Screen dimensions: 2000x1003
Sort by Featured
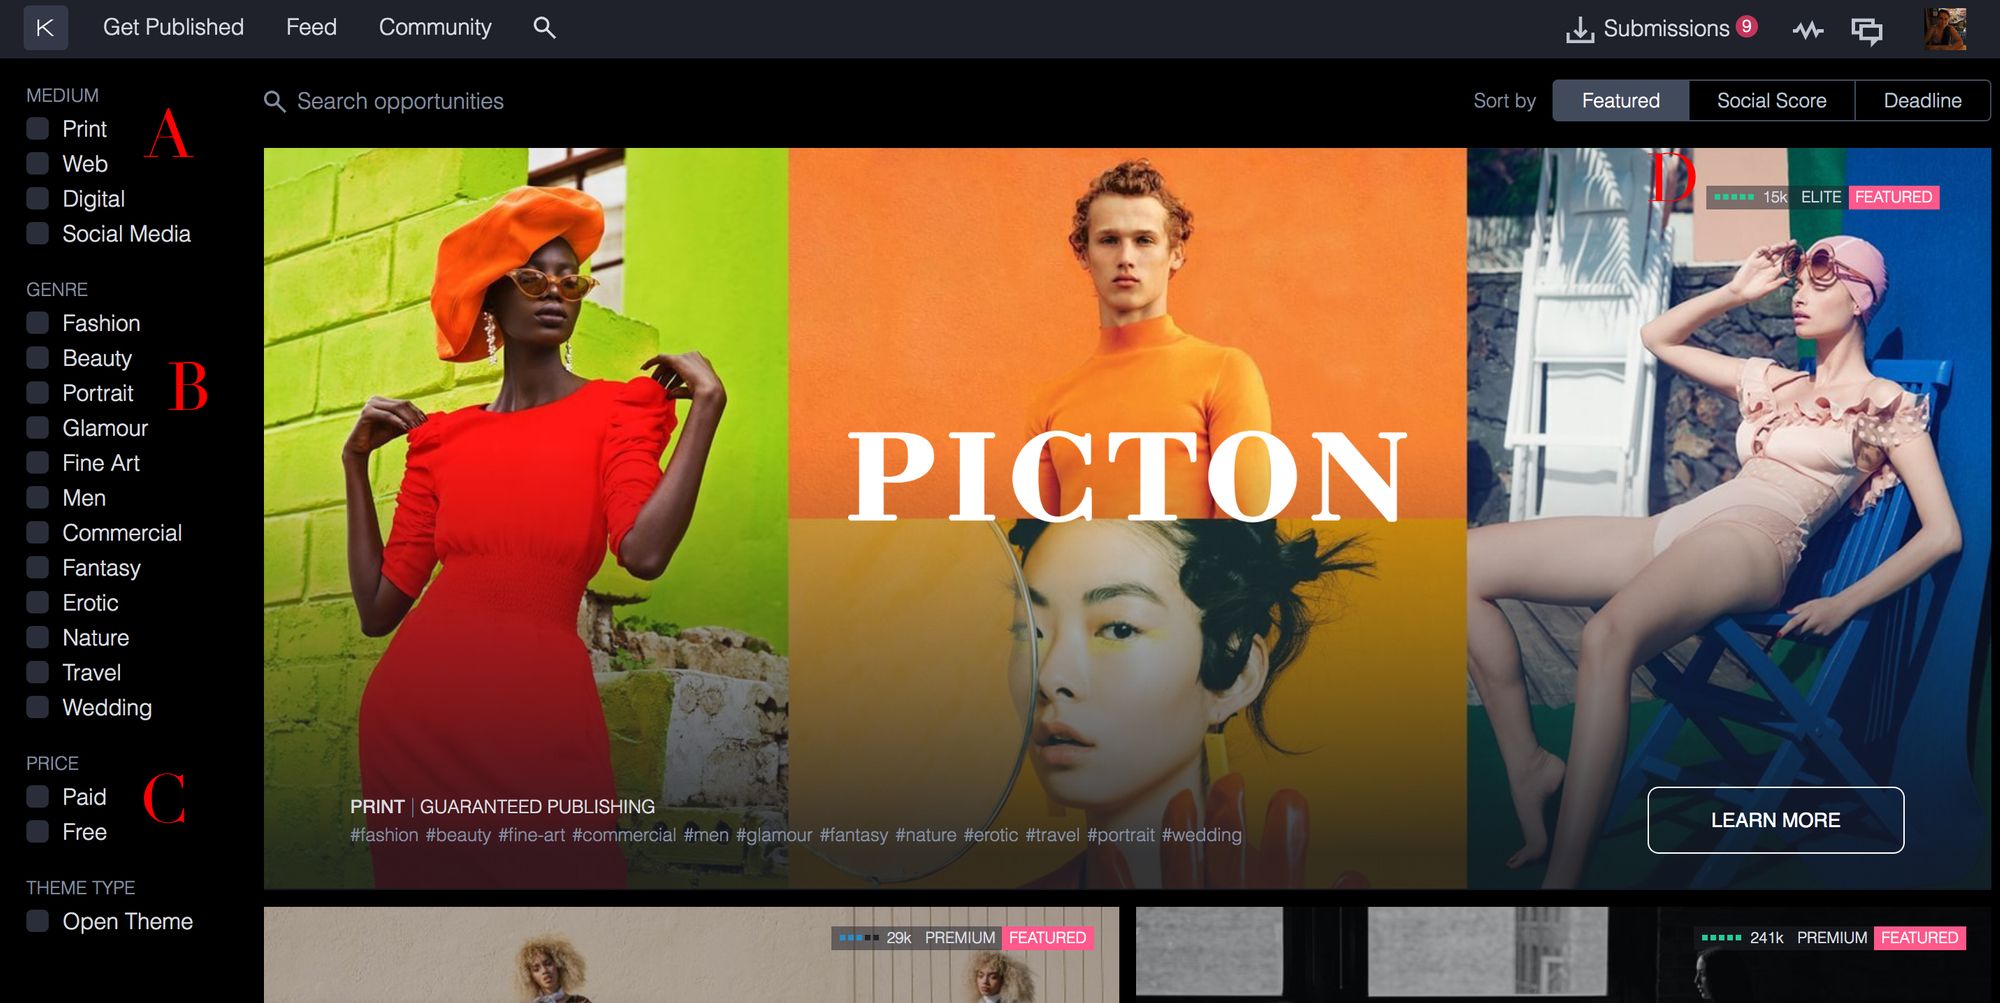click(x=1620, y=100)
